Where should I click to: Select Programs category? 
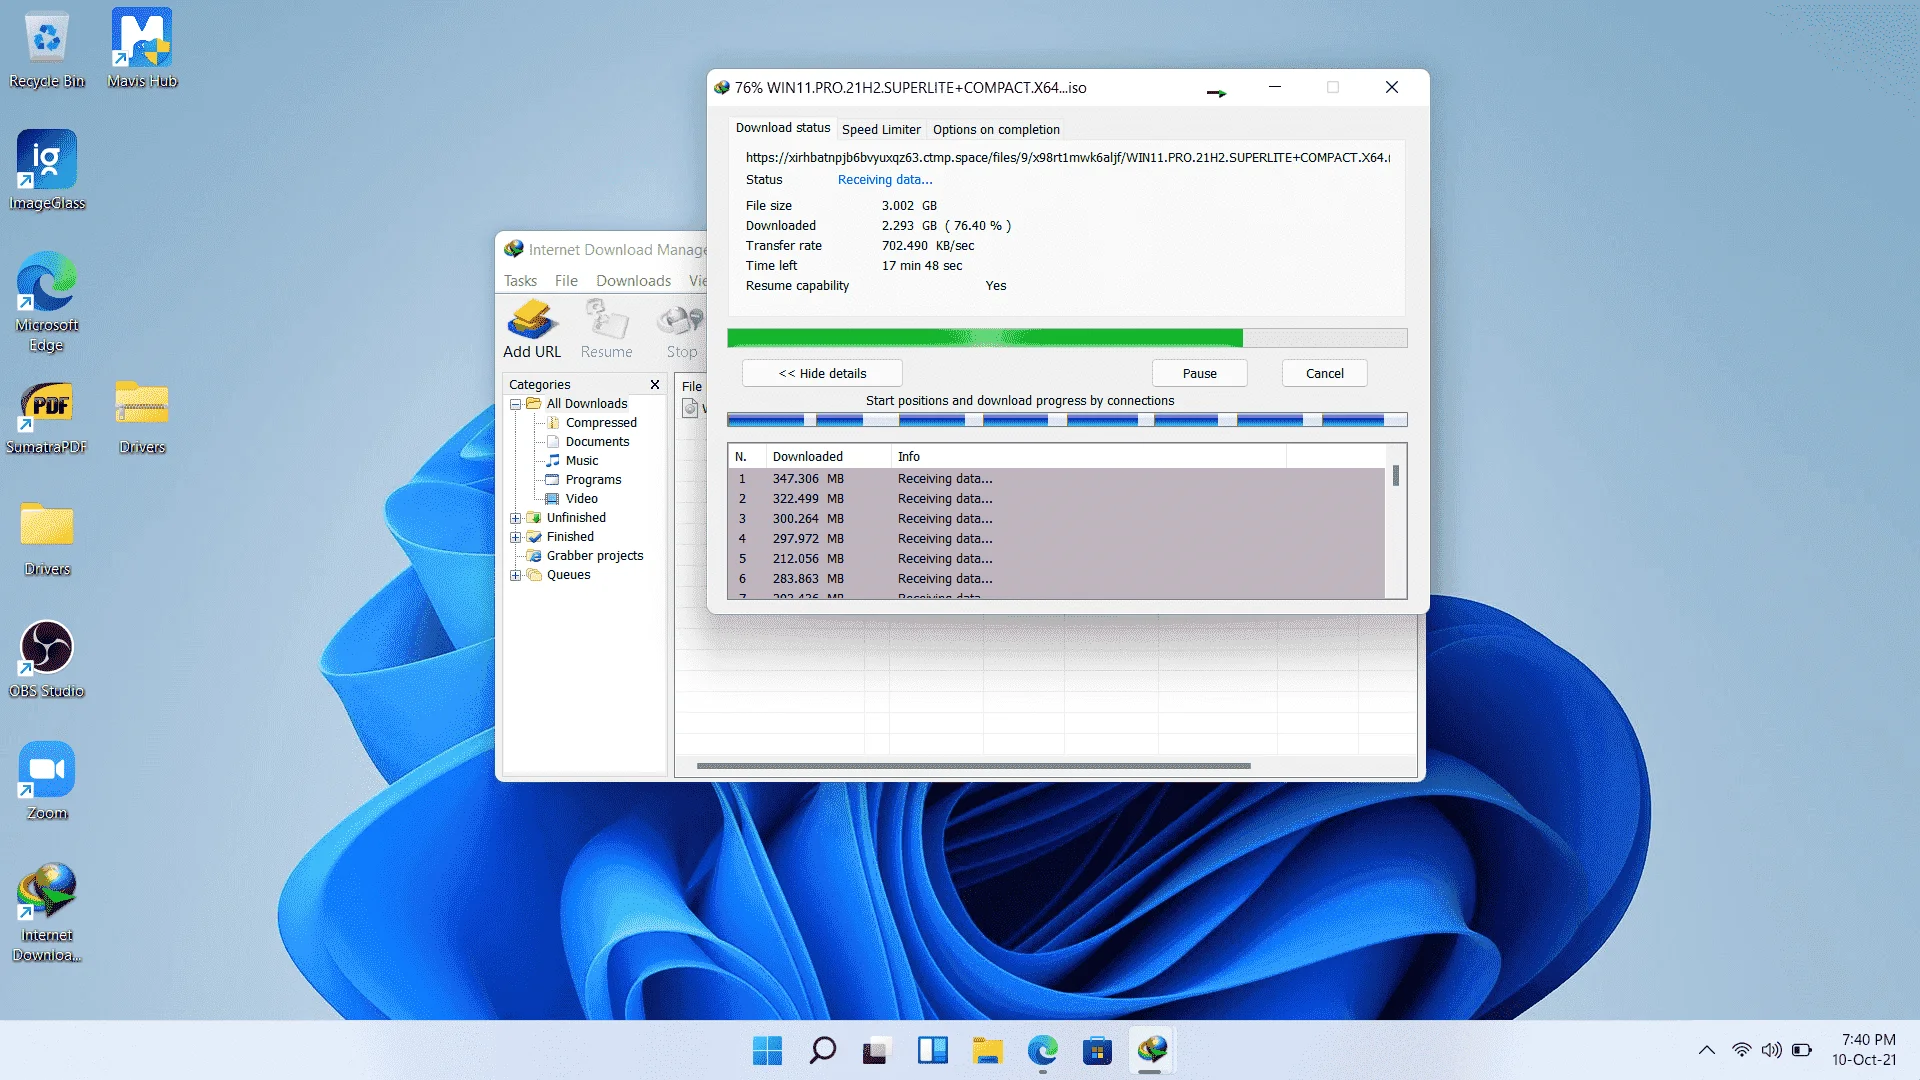tap(593, 480)
